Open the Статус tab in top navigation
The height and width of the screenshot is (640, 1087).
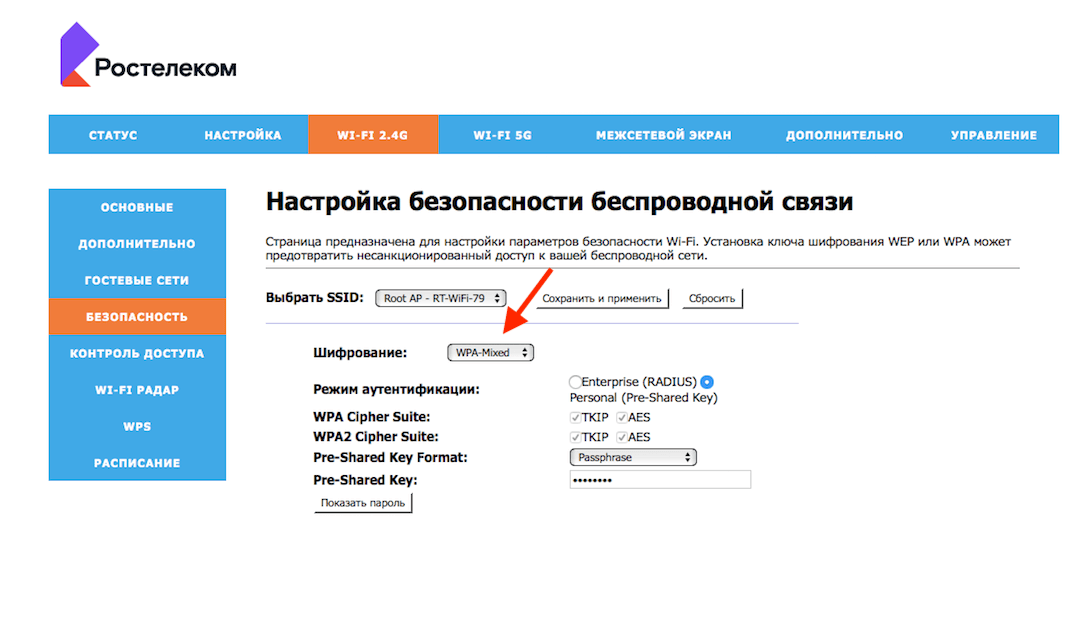(x=113, y=135)
